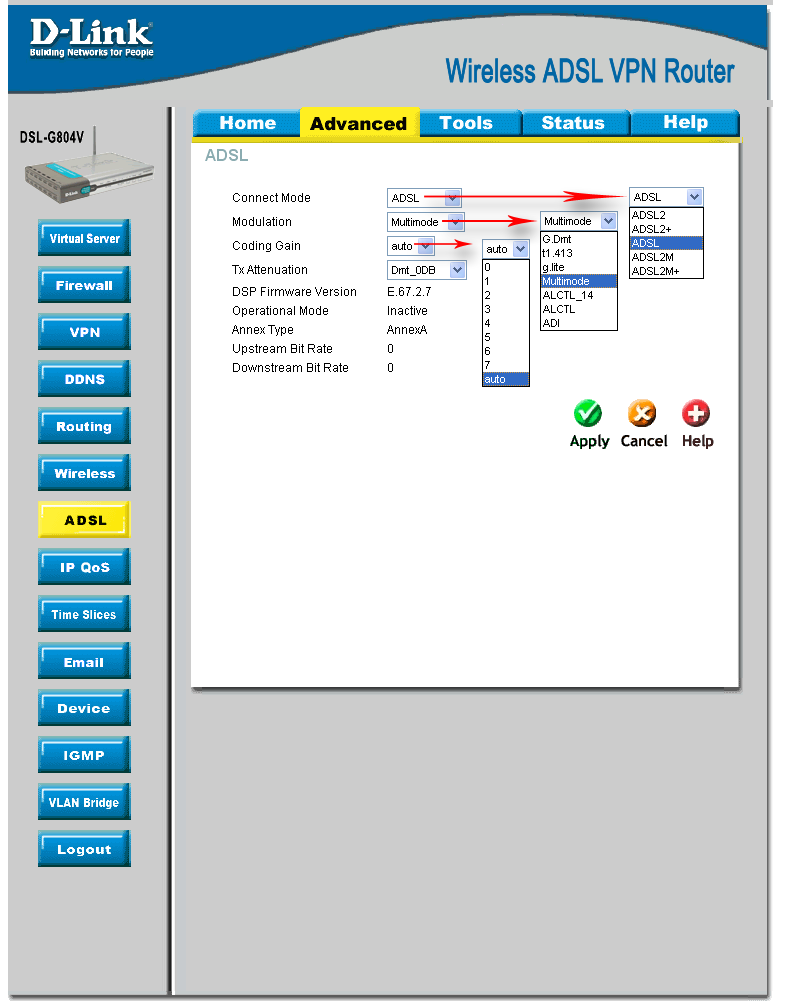Select coding gain value 2

506,296
